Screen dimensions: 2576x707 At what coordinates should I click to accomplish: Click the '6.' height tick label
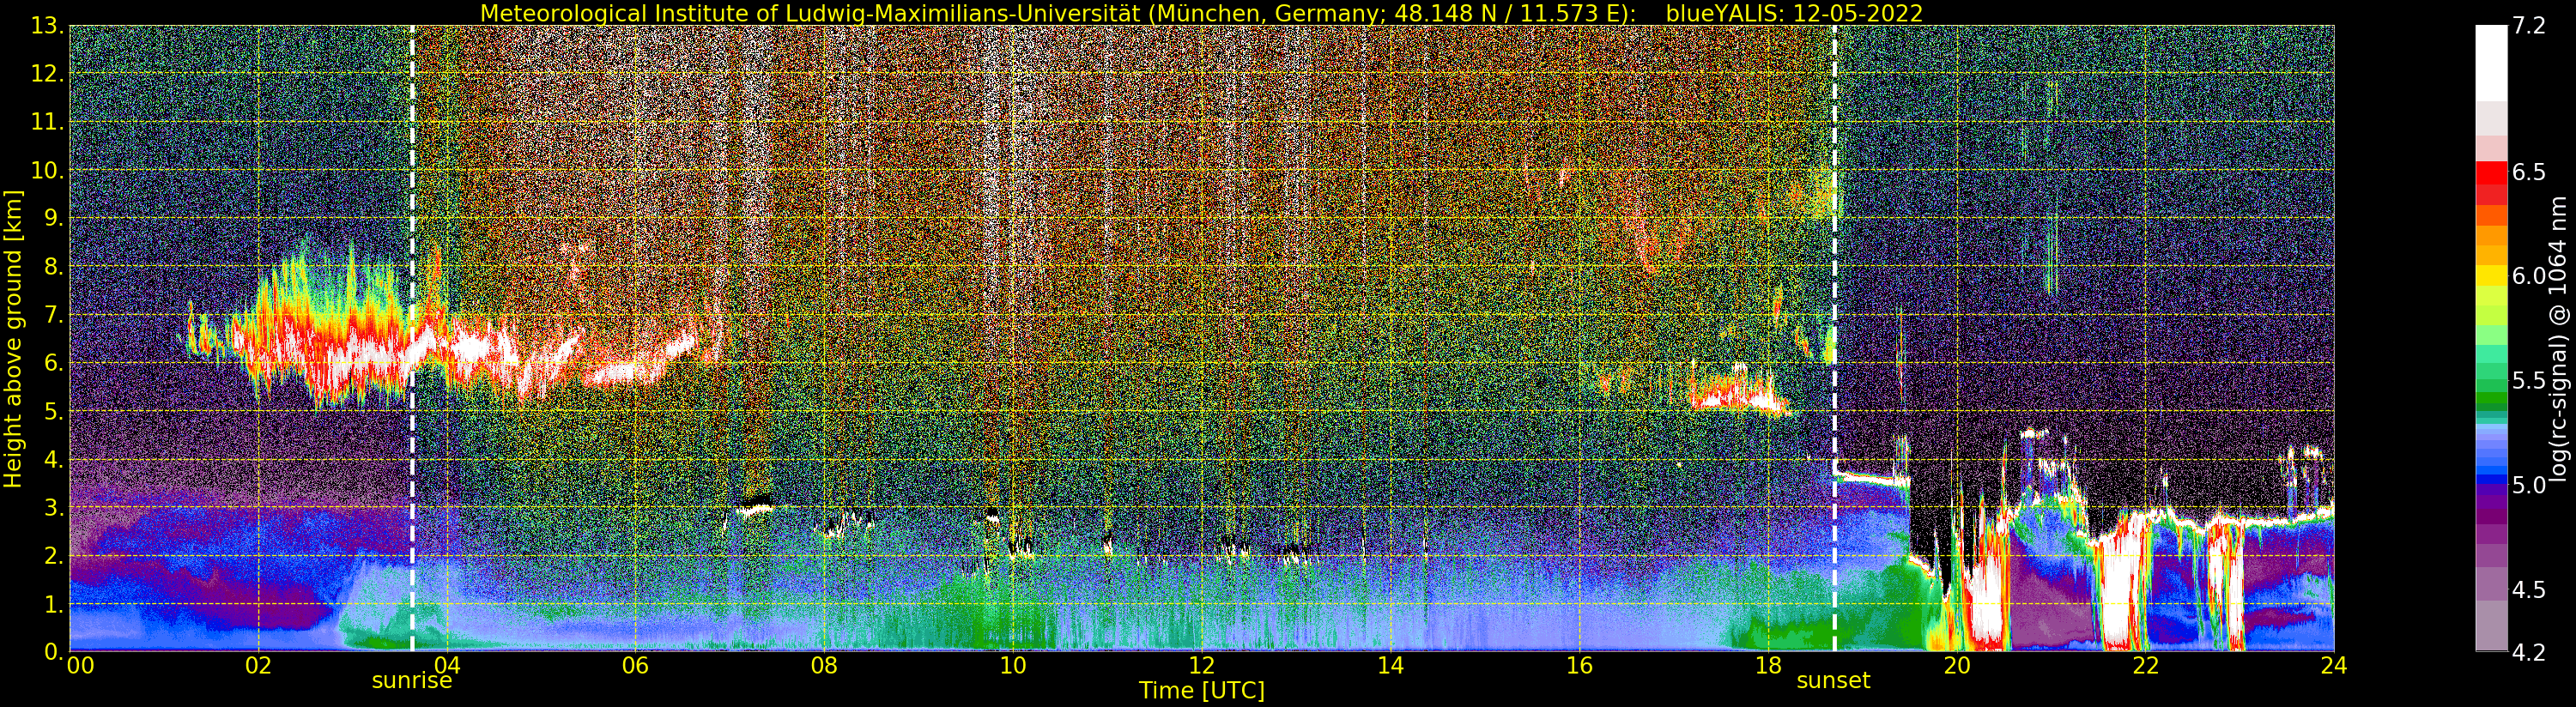click(54, 363)
